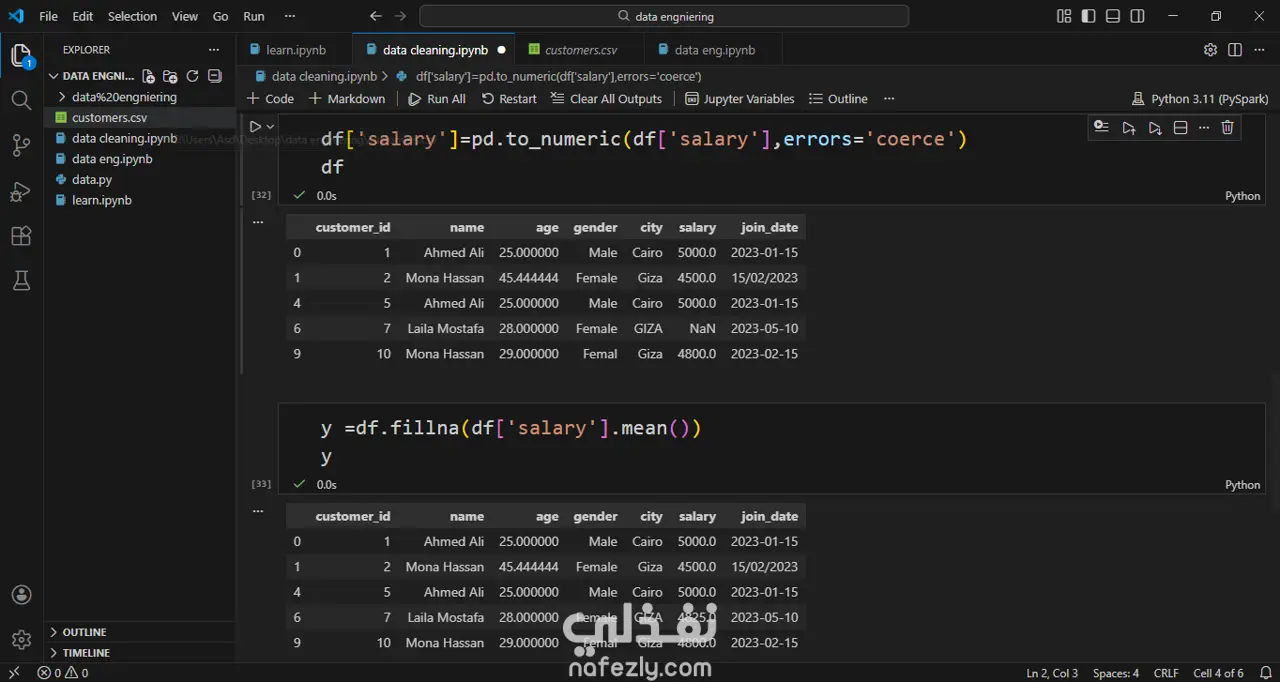The height and width of the screenshot is (682, 1280).
Task: Click Run All in notebook toolbar
Action: coord(437,99)
